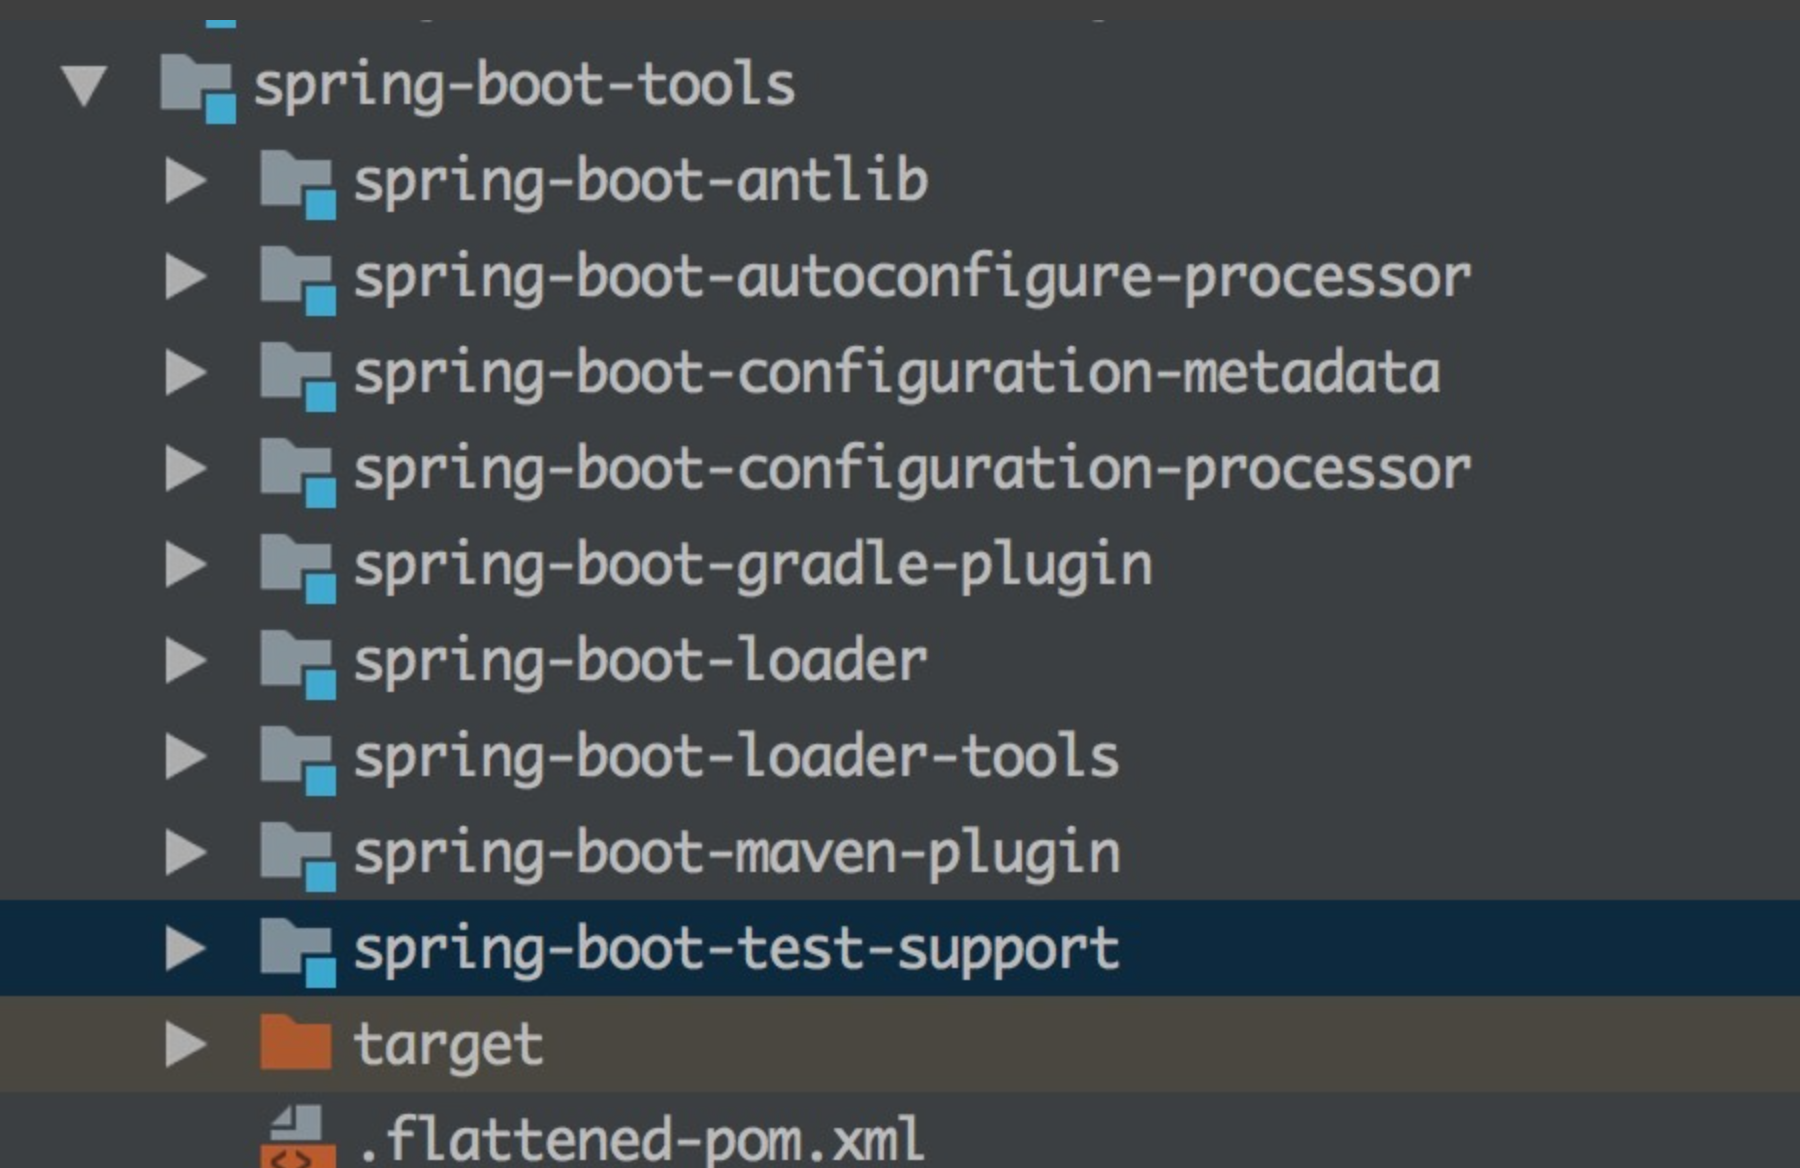Select the spring-boot-gradle-plugin tree item
Screen dimensions: 1800x1168
point(750,565)
